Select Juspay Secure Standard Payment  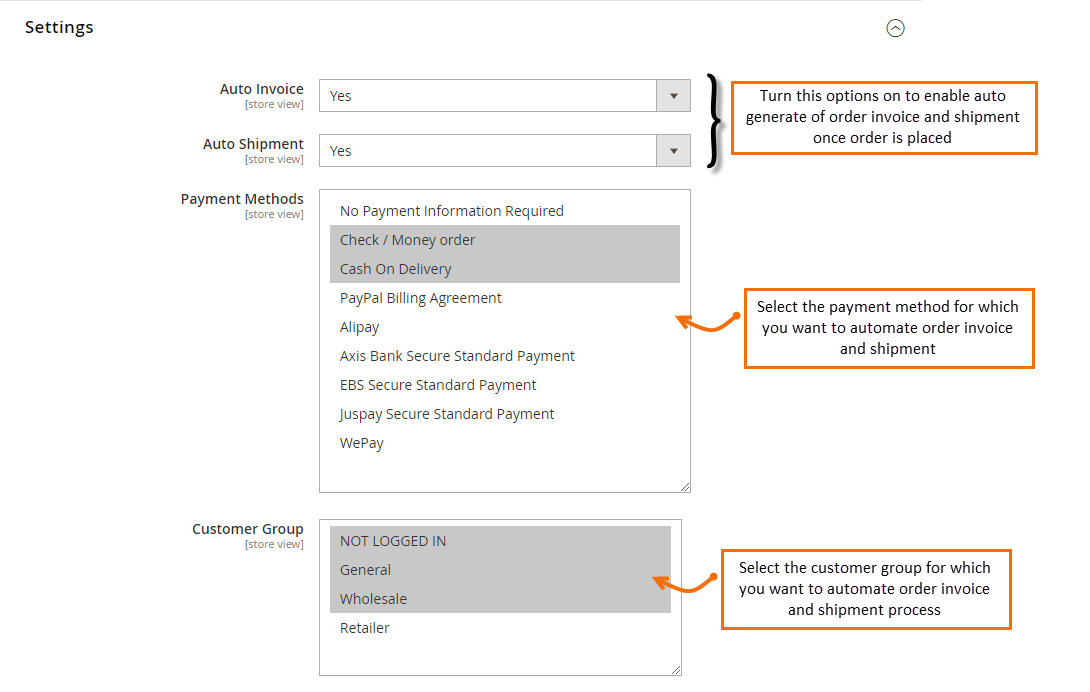pyautogui.click(x=447, y=414)
